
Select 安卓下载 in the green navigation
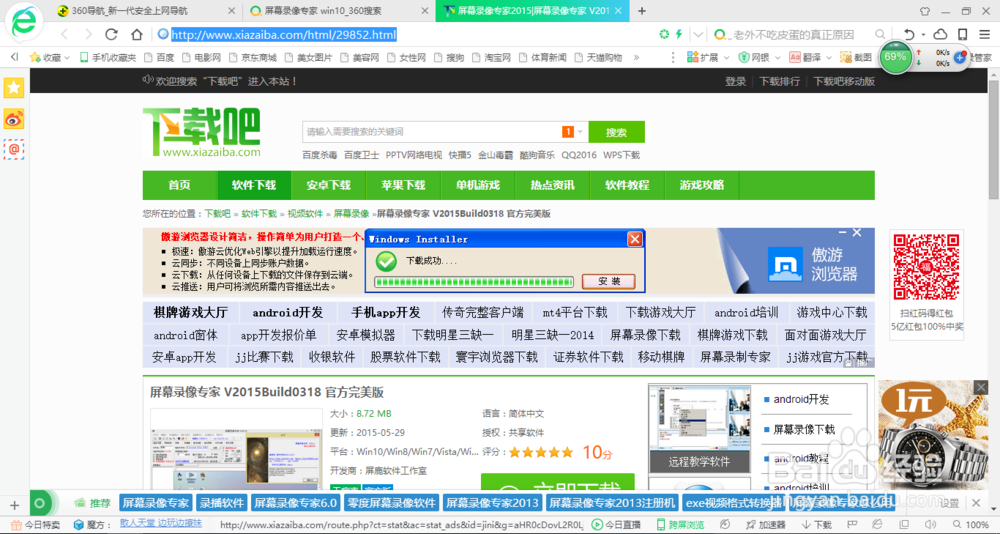click(x=328, y=185)
